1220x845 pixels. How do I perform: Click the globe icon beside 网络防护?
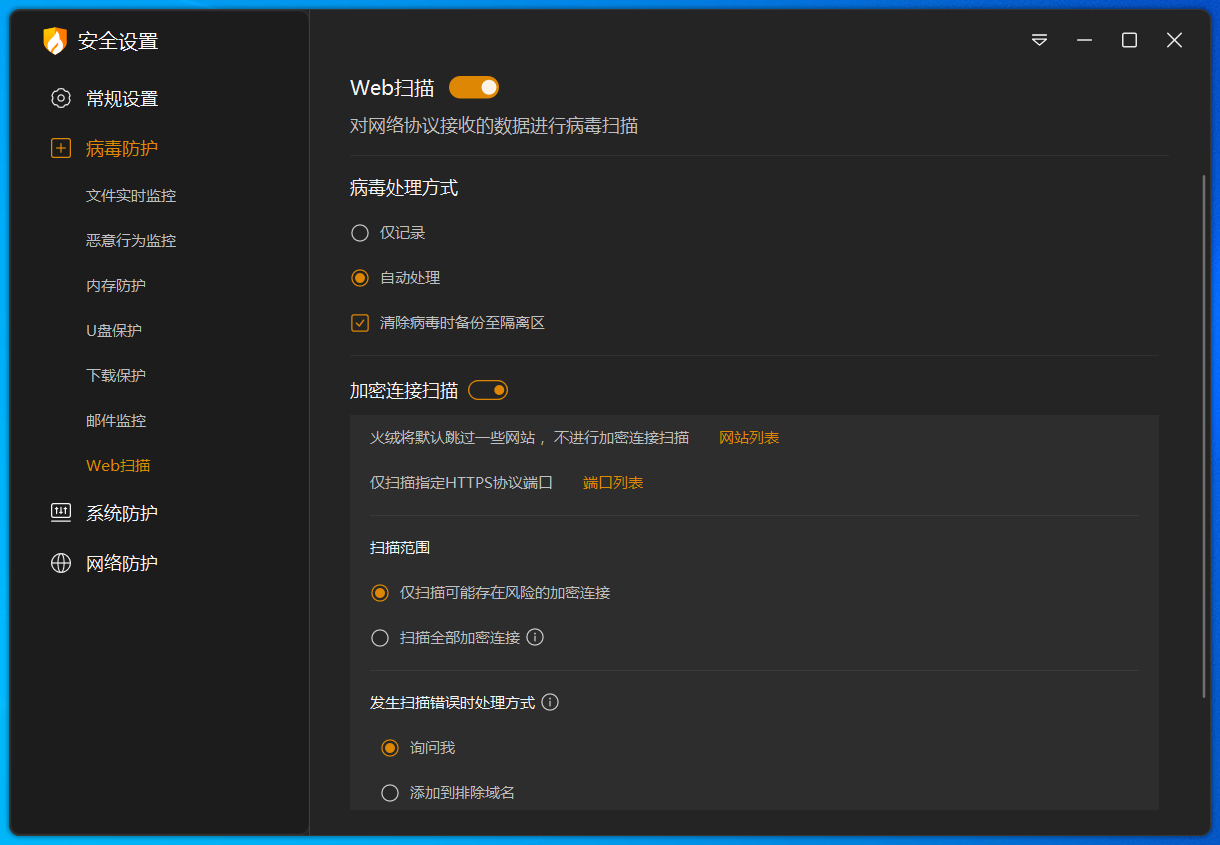(61, 562)
